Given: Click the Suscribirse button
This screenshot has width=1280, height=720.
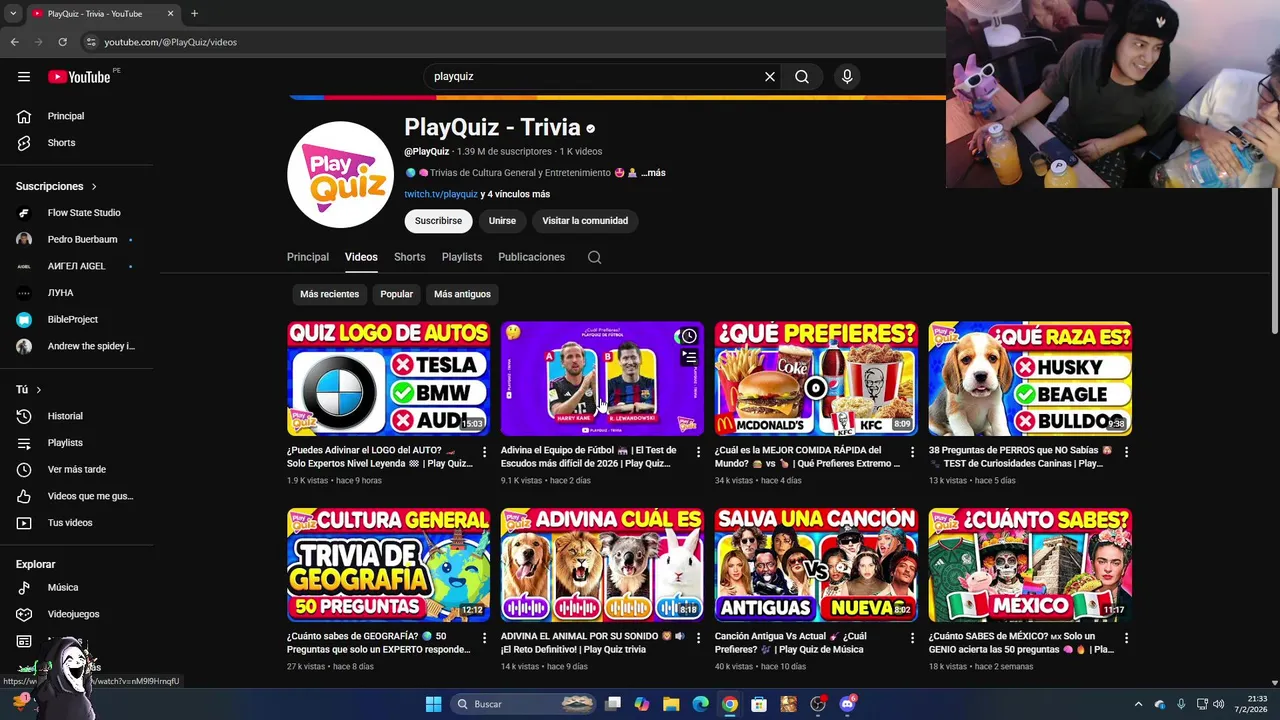Looking at the screenshot, I should [x=438, y=221].
